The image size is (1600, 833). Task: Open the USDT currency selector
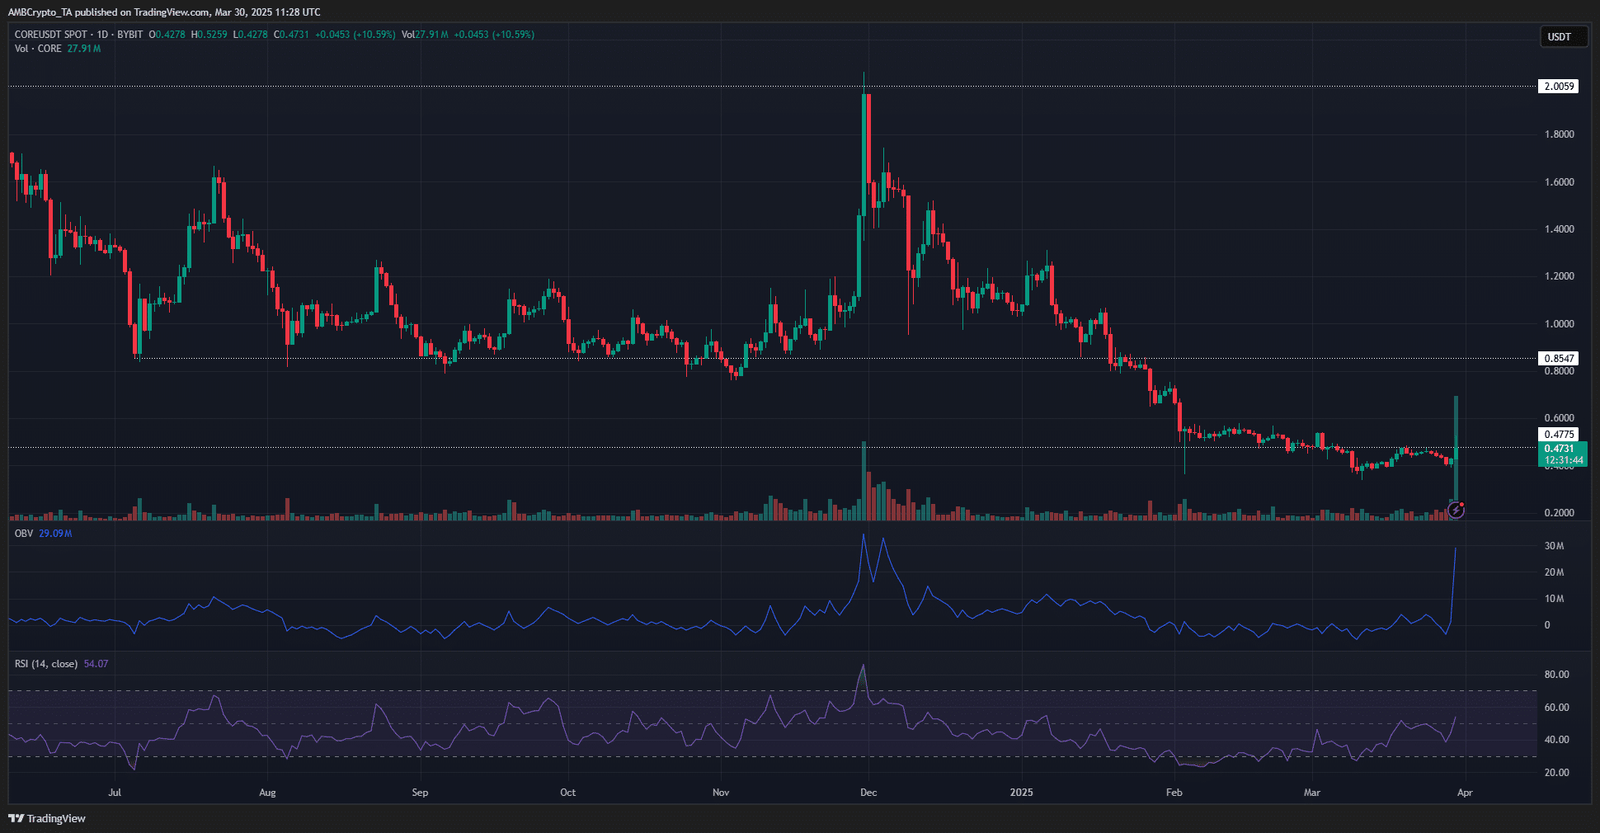click(x=1559, y=37)
